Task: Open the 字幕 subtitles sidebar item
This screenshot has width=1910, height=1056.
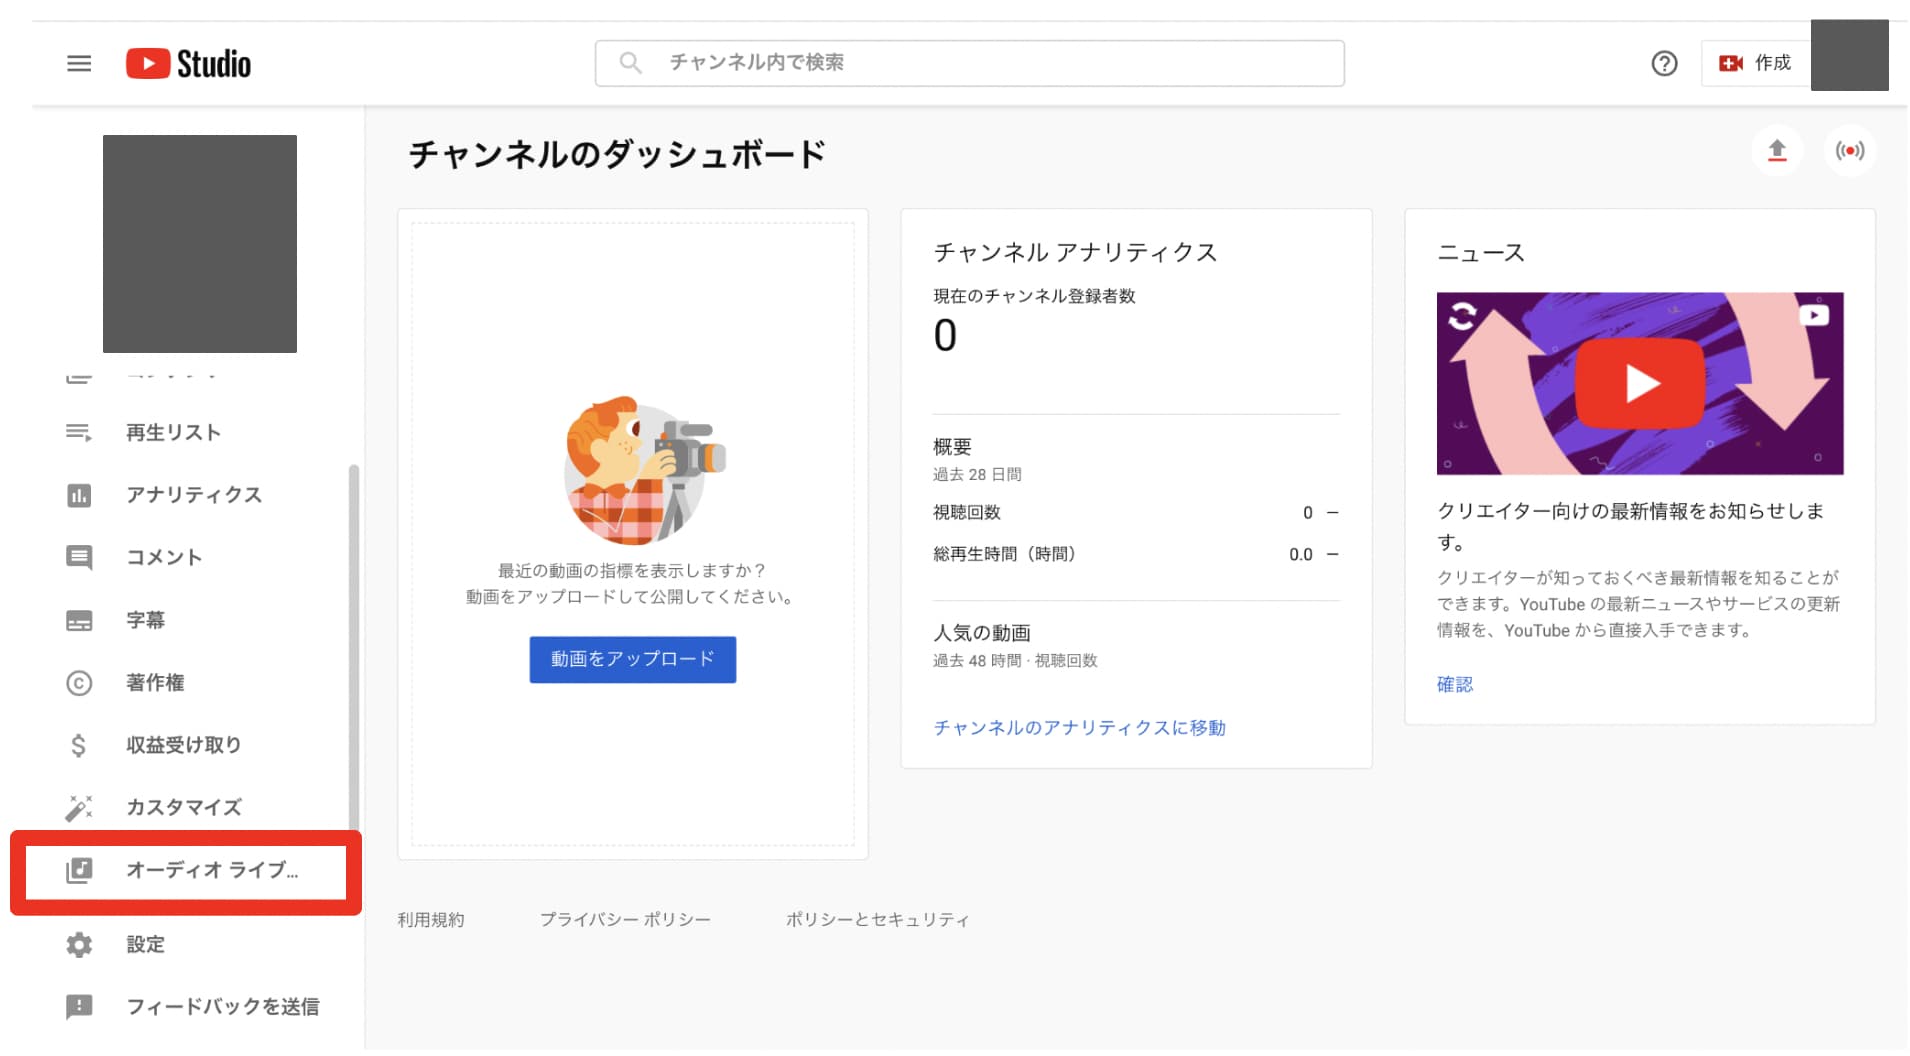Action: pyautogui.click(x=145, y=620)
